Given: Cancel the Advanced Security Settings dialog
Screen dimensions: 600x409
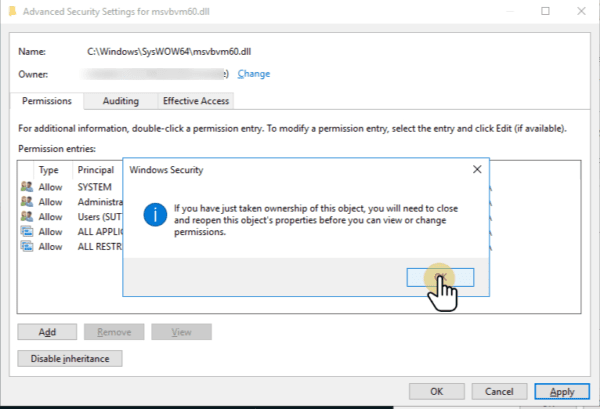Looking at the screenshot, I should tap(498, 391).
